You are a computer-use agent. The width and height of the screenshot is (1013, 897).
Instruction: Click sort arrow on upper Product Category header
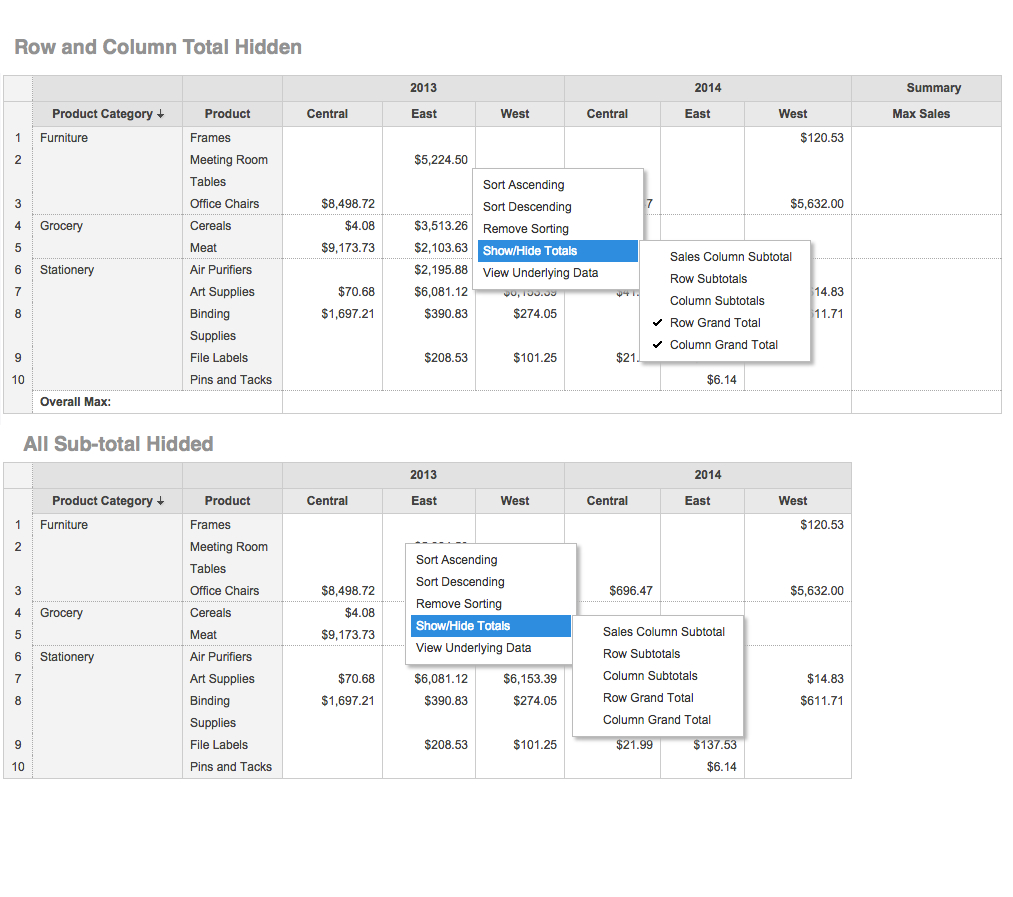[160, 114]
